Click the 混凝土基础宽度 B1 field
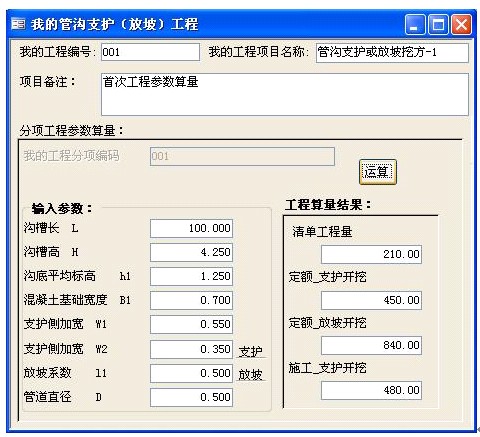 coord(191,300)
